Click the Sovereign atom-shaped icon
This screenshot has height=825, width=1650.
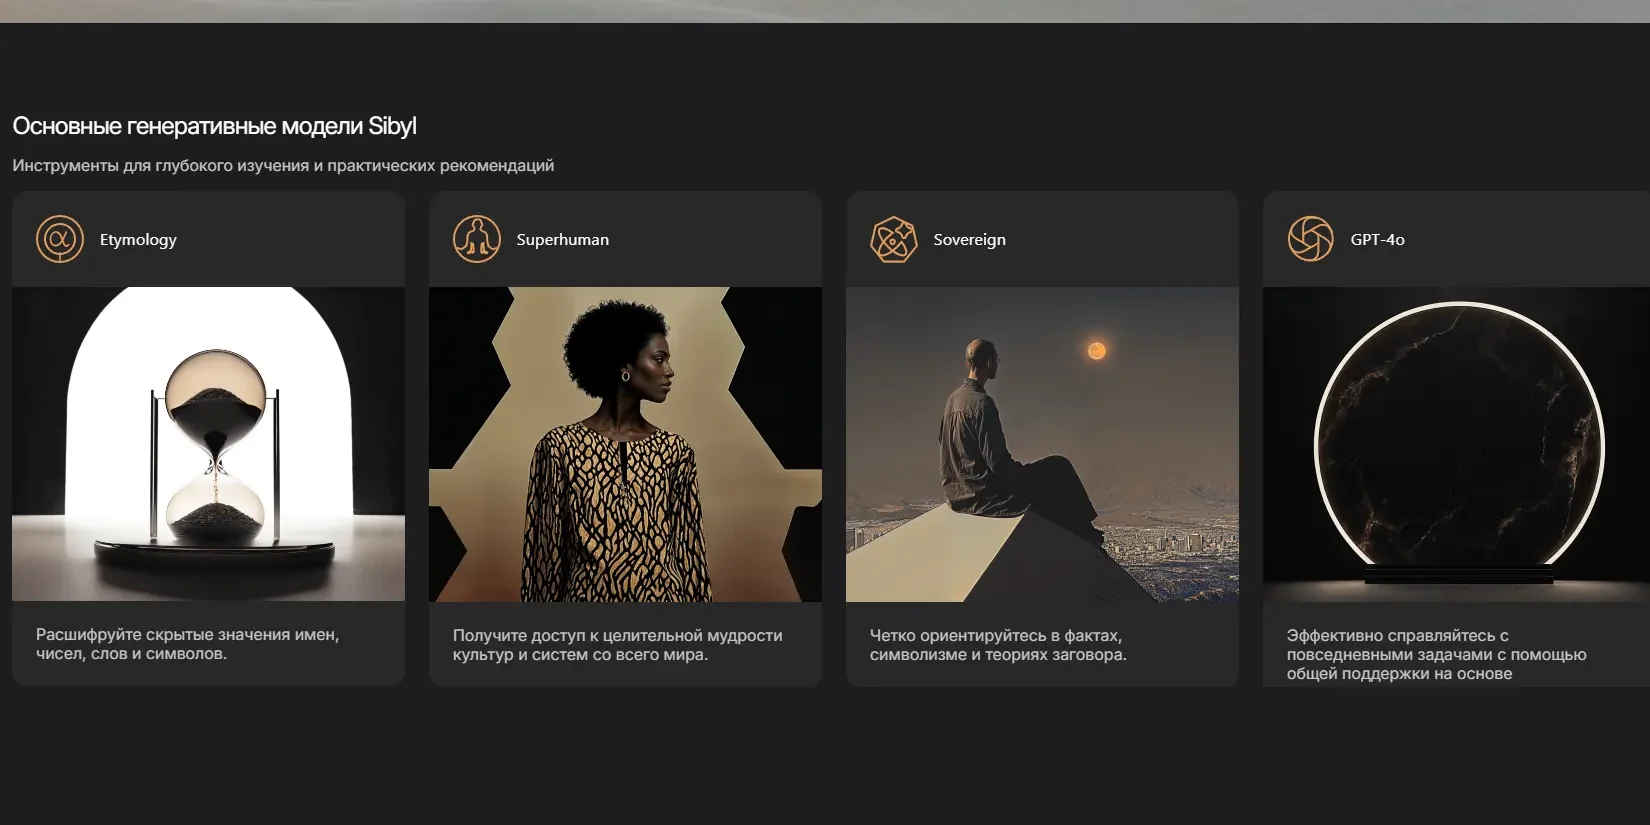(894, 239)
